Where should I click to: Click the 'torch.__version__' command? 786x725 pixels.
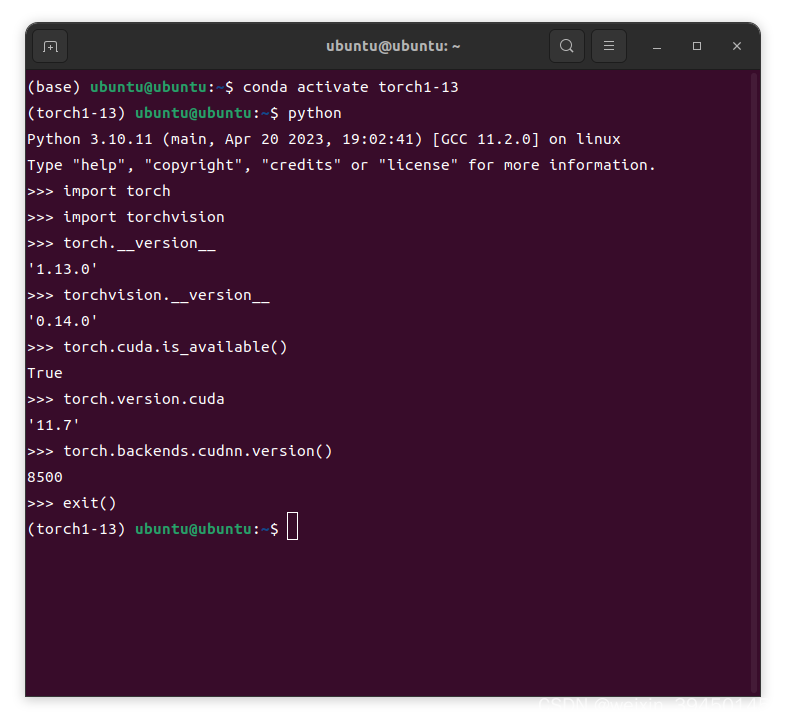tap(139, 244)
